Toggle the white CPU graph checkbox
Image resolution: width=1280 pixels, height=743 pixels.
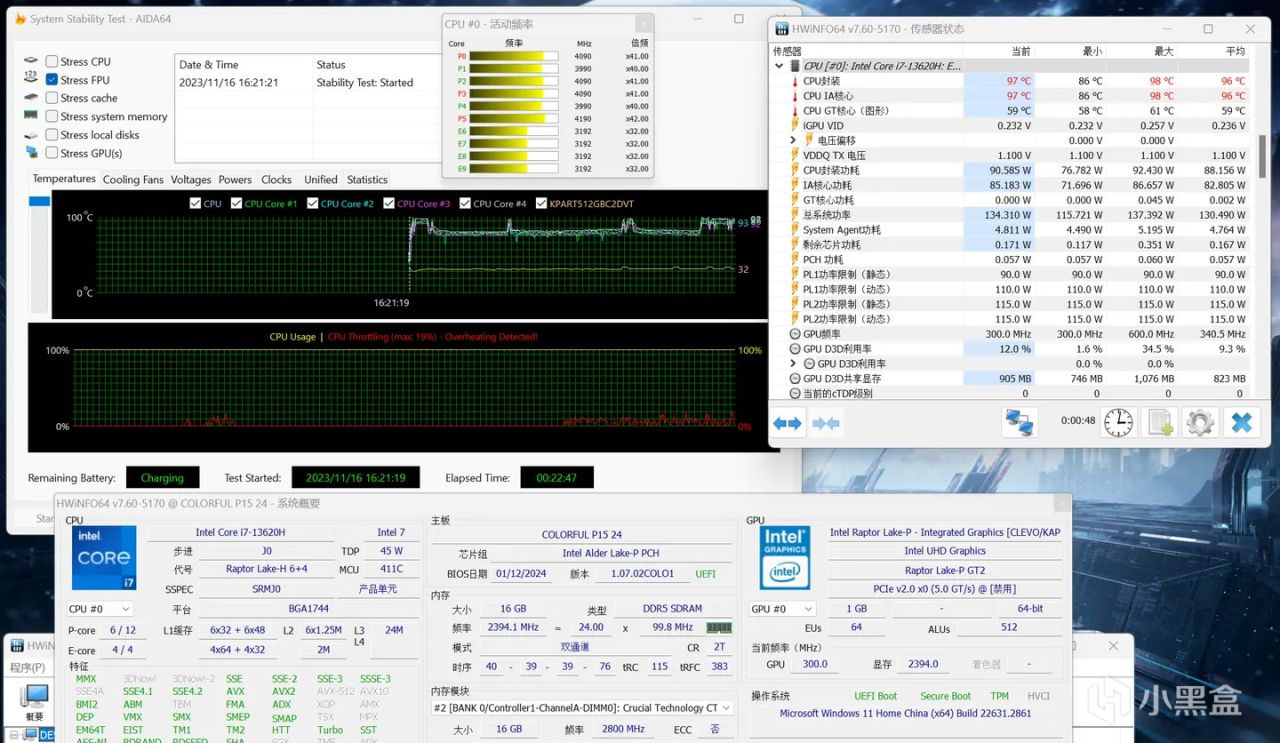[195, 203]
